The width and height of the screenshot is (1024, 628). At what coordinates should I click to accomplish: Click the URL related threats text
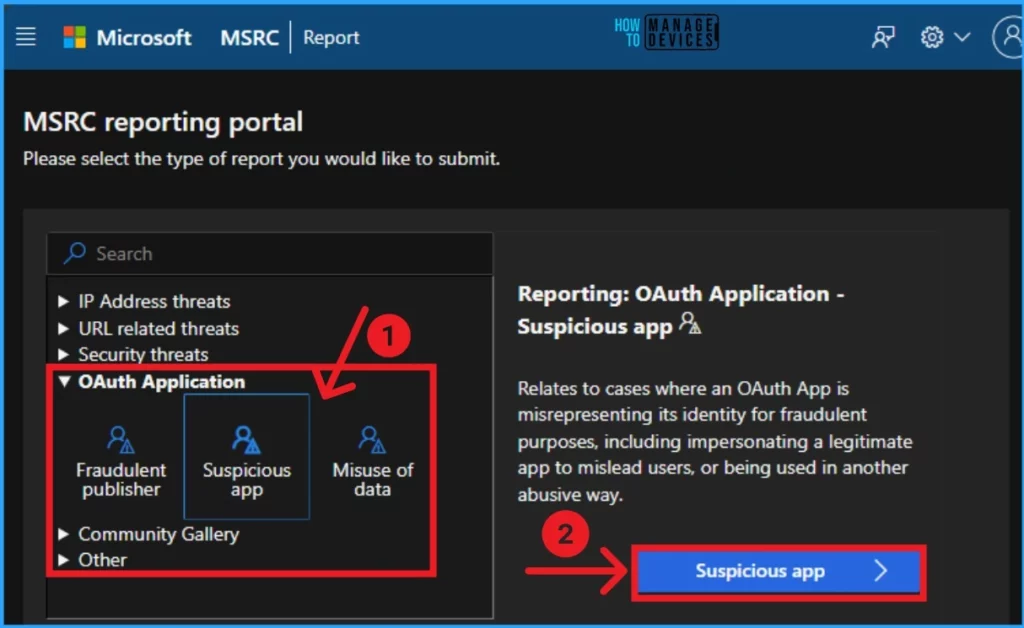[159, 328]
